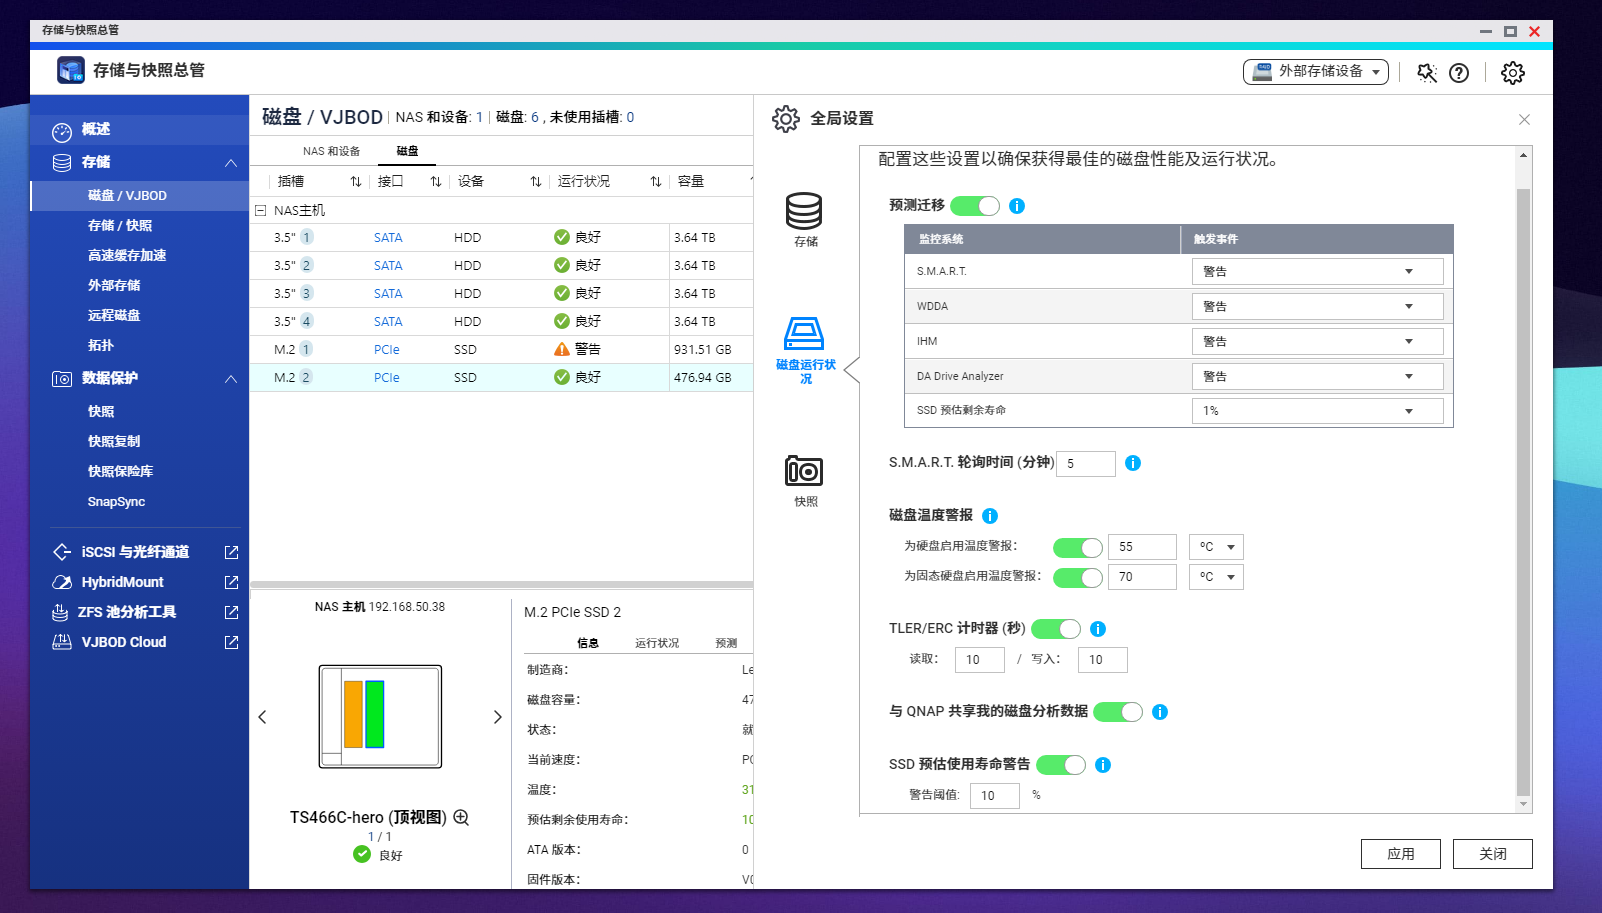This screenshot has height=913, width=1602.
Task: Click info icon for QNAP data sharing
Action: click(x=1160, y=712)
